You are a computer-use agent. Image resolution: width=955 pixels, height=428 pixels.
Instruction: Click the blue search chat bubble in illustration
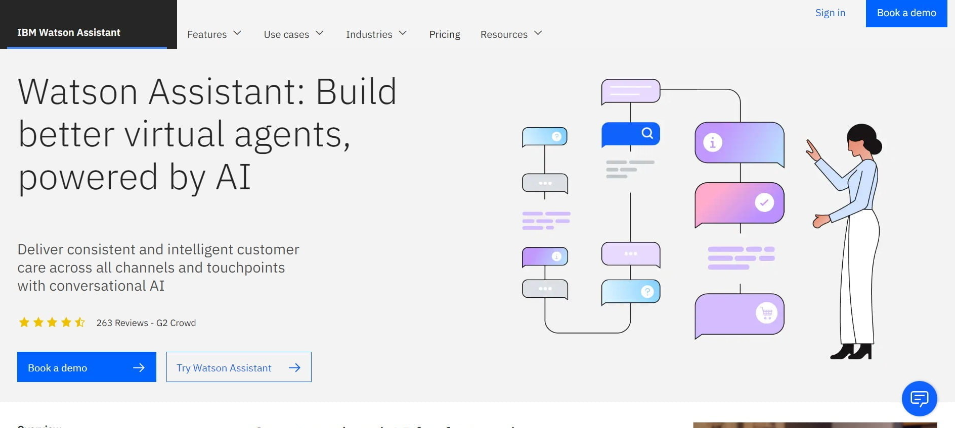(x=630, y=135)
